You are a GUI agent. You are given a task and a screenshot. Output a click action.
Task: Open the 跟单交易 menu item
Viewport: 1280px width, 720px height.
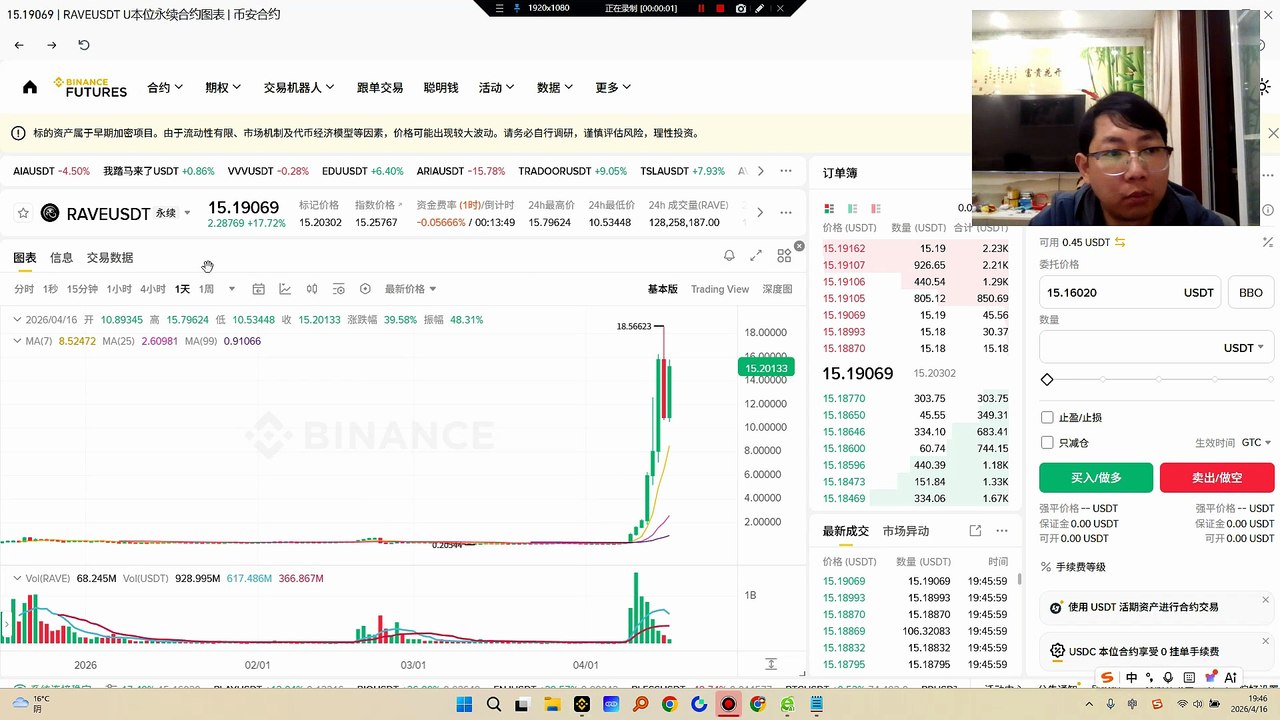coord(380,87)
